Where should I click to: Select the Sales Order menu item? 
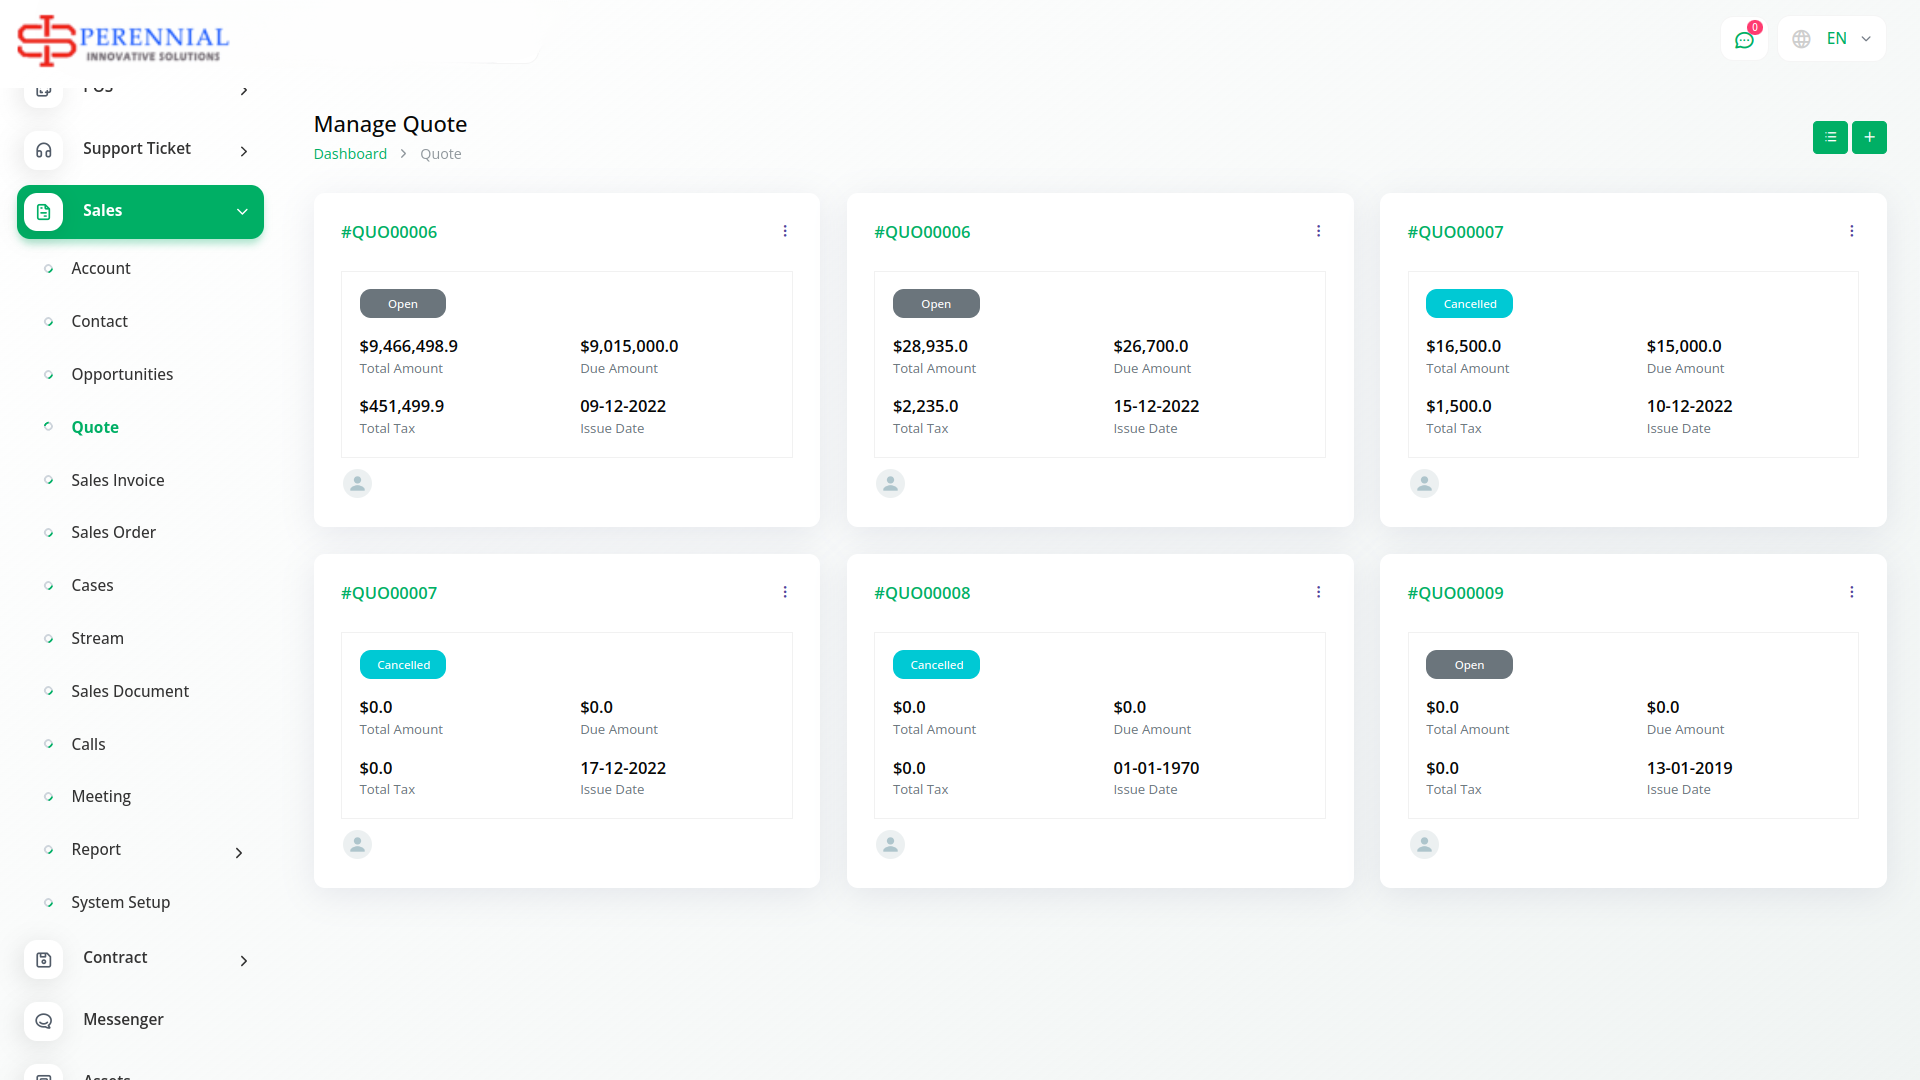113,532
